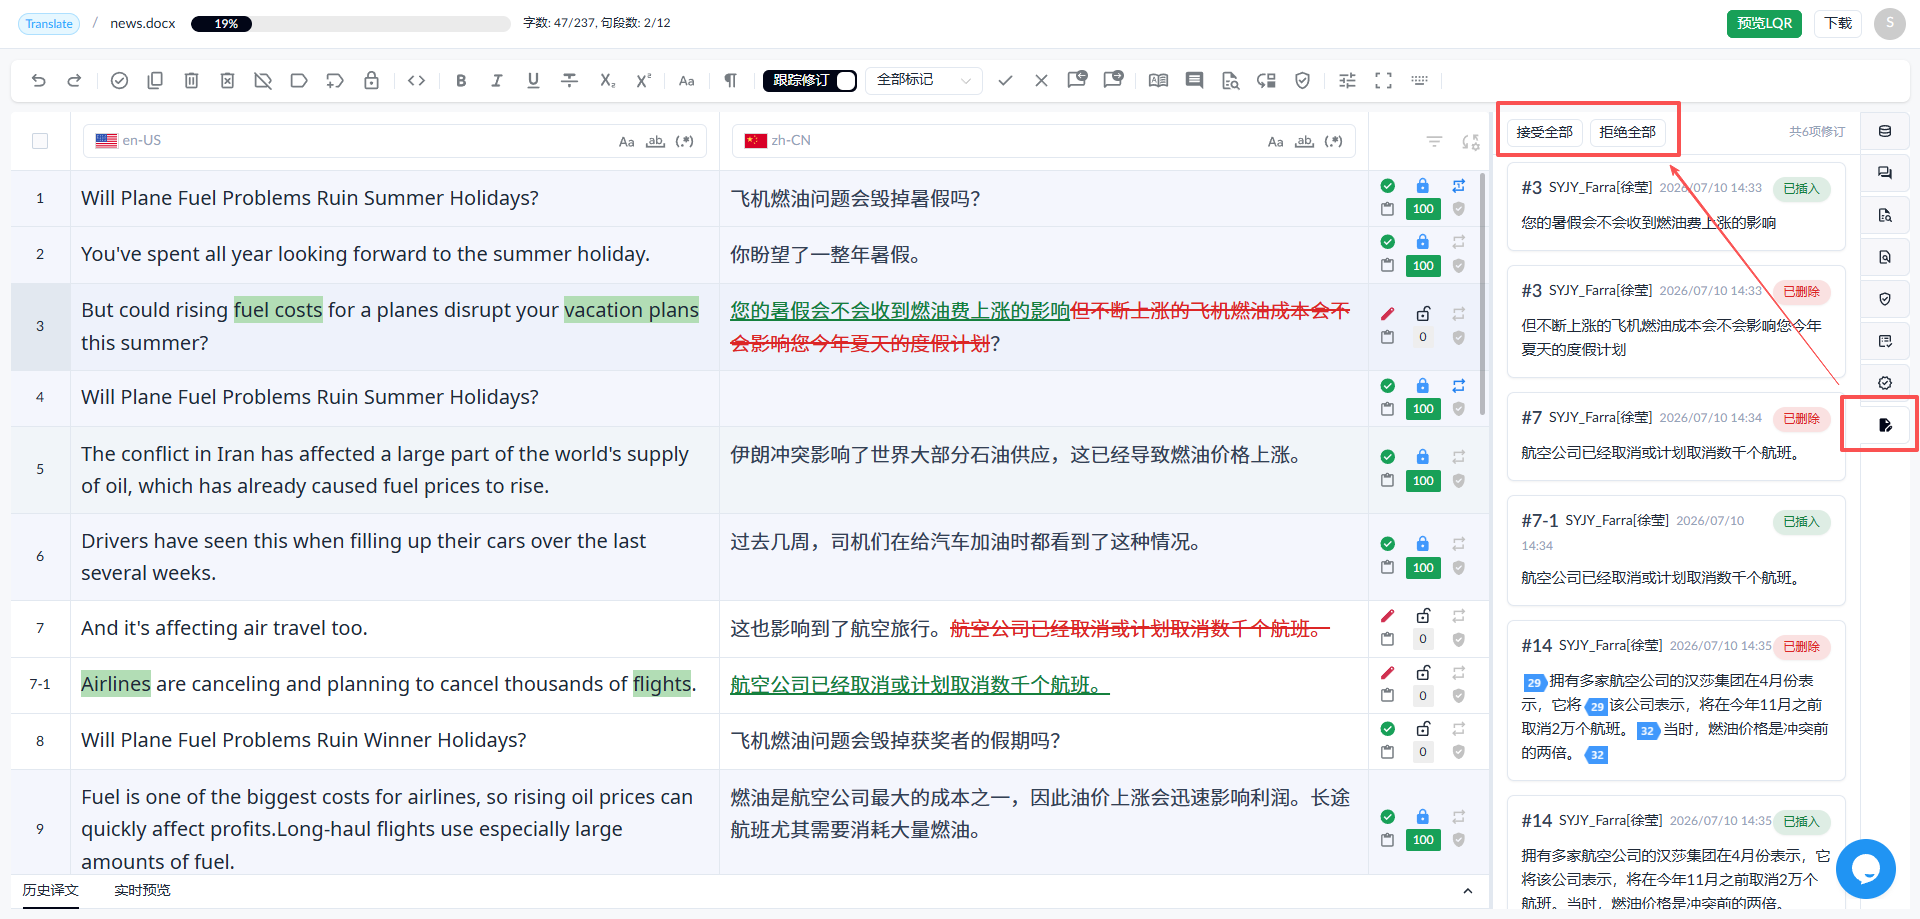This screenshot has height=919, width=1920.
Task: Open the segment filter icon dropdown
Action: click(x=1434, y=142)
